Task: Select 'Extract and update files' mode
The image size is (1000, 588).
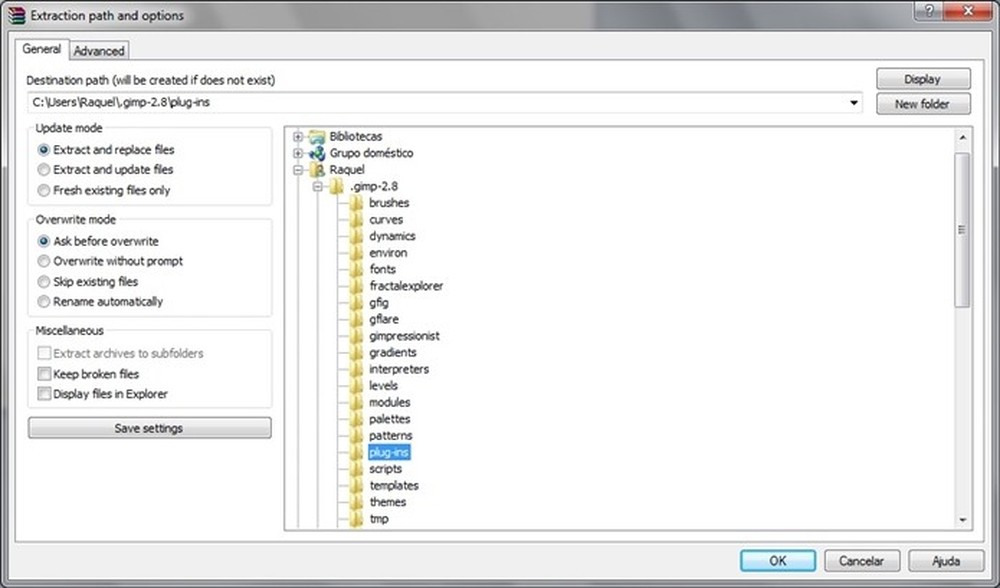Action: [43, 170]
